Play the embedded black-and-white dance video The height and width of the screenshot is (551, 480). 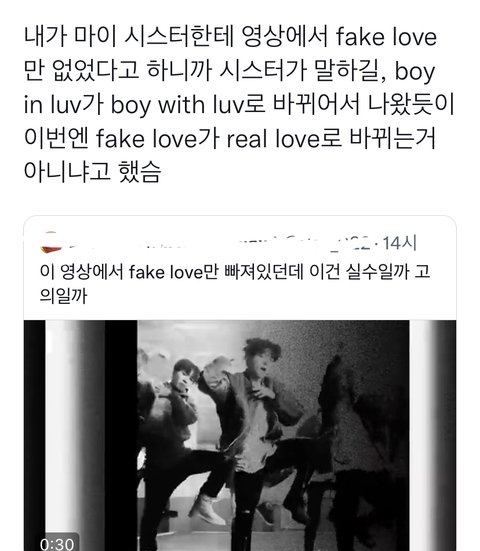(240, 435)
